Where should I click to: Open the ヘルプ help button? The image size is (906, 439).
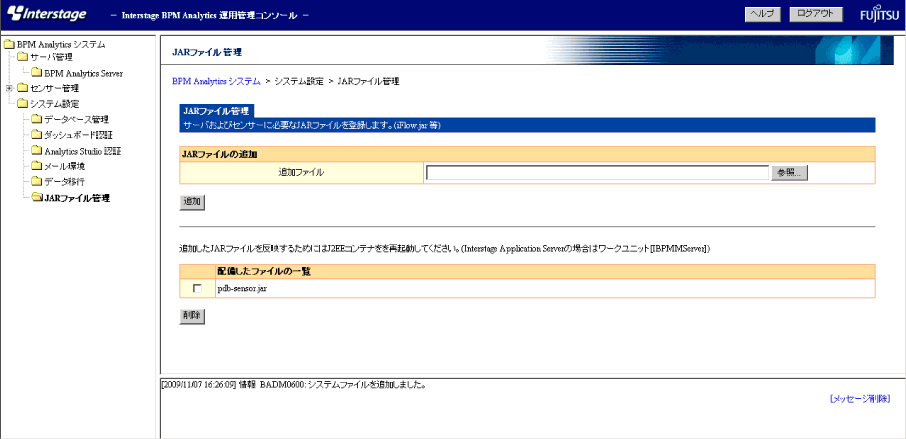coord(763,14)
